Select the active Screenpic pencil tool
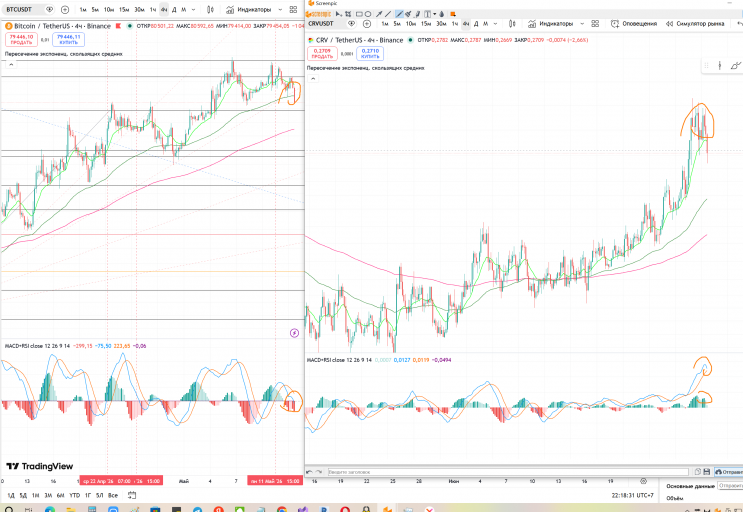Image resolution: width=743 pixels, height=512 pixels. pos(399,14)
